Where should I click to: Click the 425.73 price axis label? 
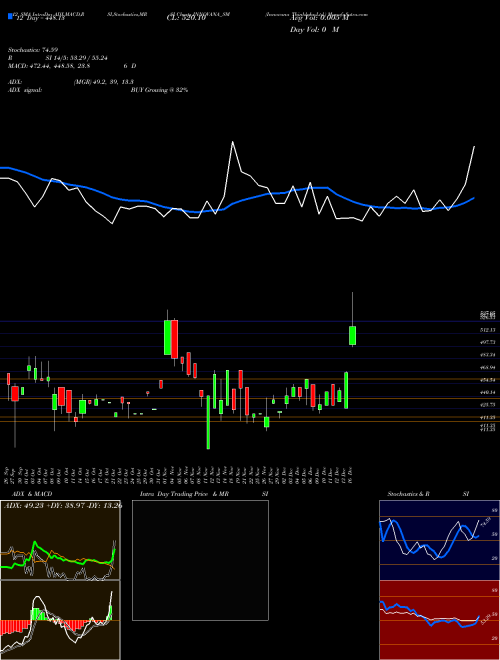point(487,405)
